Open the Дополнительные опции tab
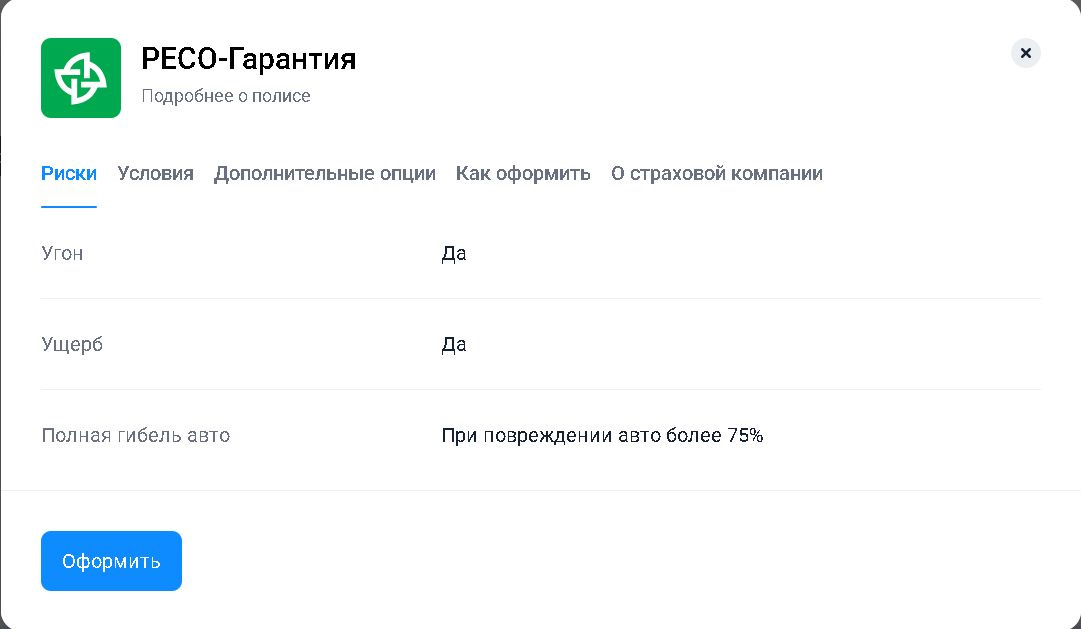This screenshot has height=629, width=1081. pos(324,174)
